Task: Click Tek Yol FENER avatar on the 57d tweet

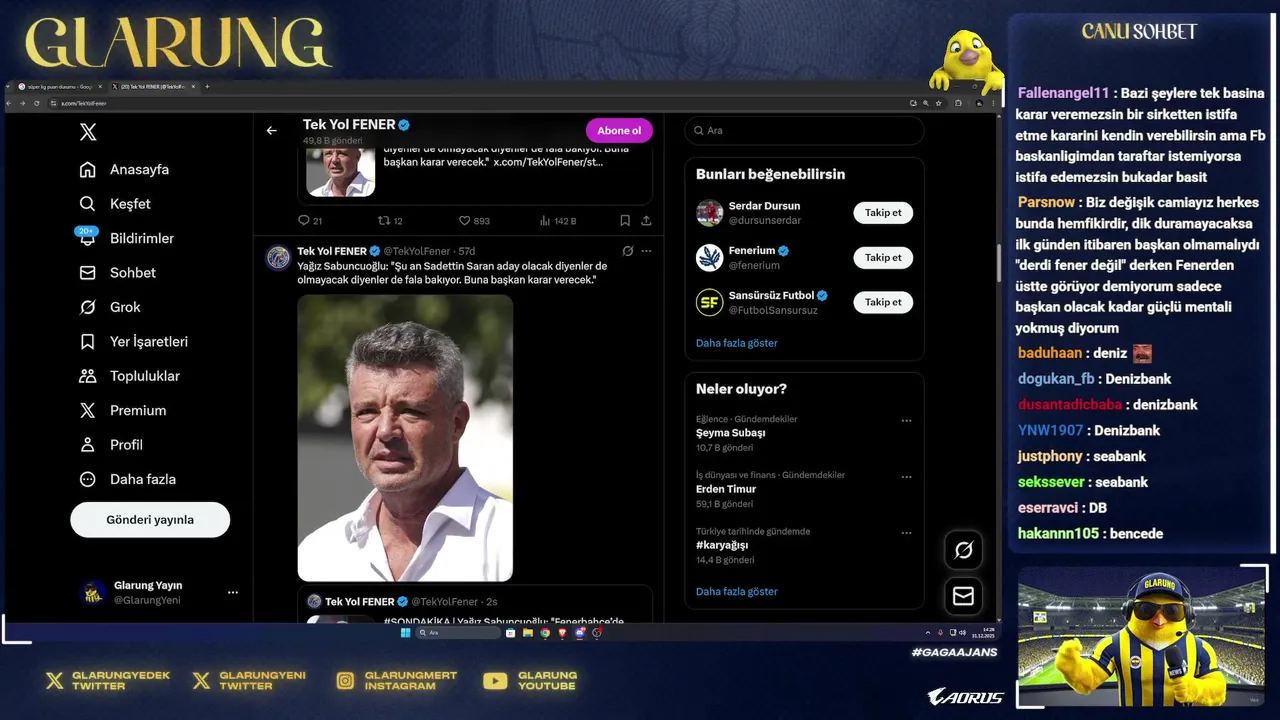Action: [x=278, y=258]
